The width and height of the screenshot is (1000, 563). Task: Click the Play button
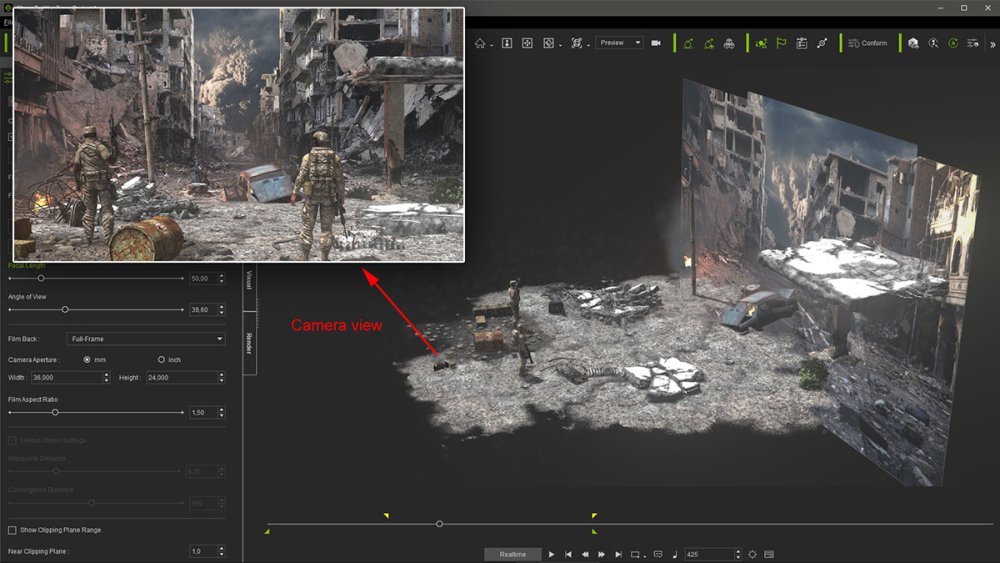[x=552, y=554]
